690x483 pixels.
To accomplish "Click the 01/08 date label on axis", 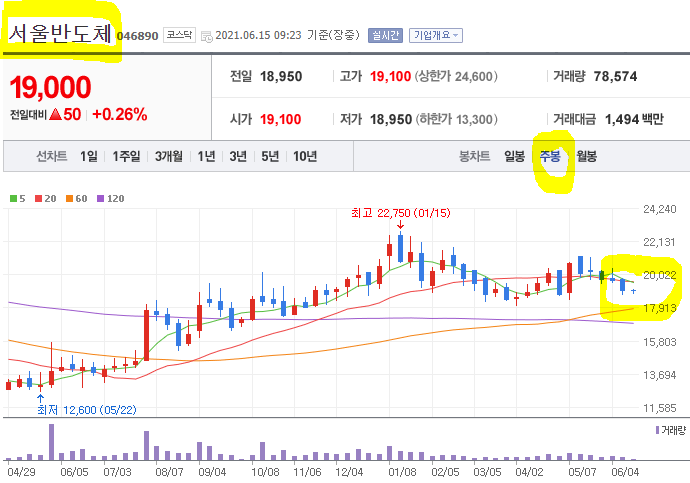I will click(x=402, y=472).
